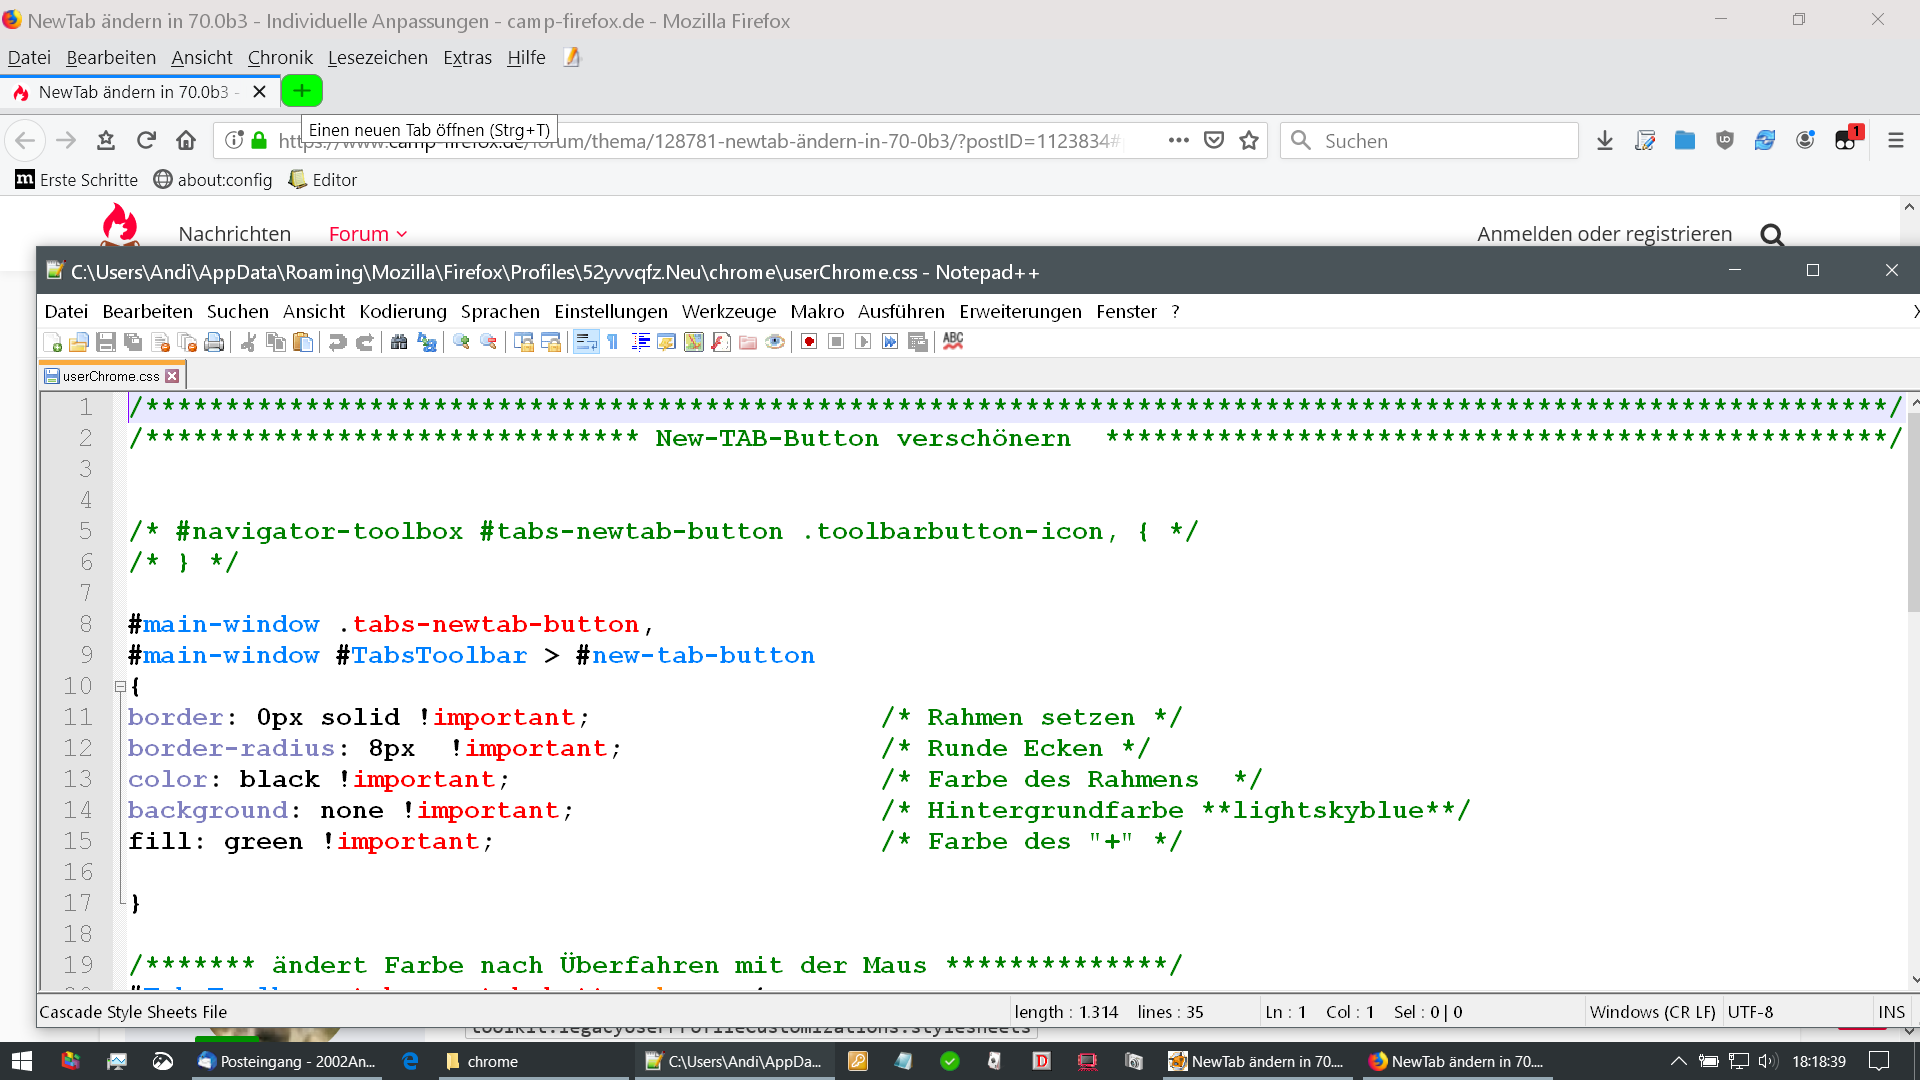The height and width of the screenshot is (1080, 1920).
Task: Click the ABC spell check icon
Action: click(x=953, y=342)
